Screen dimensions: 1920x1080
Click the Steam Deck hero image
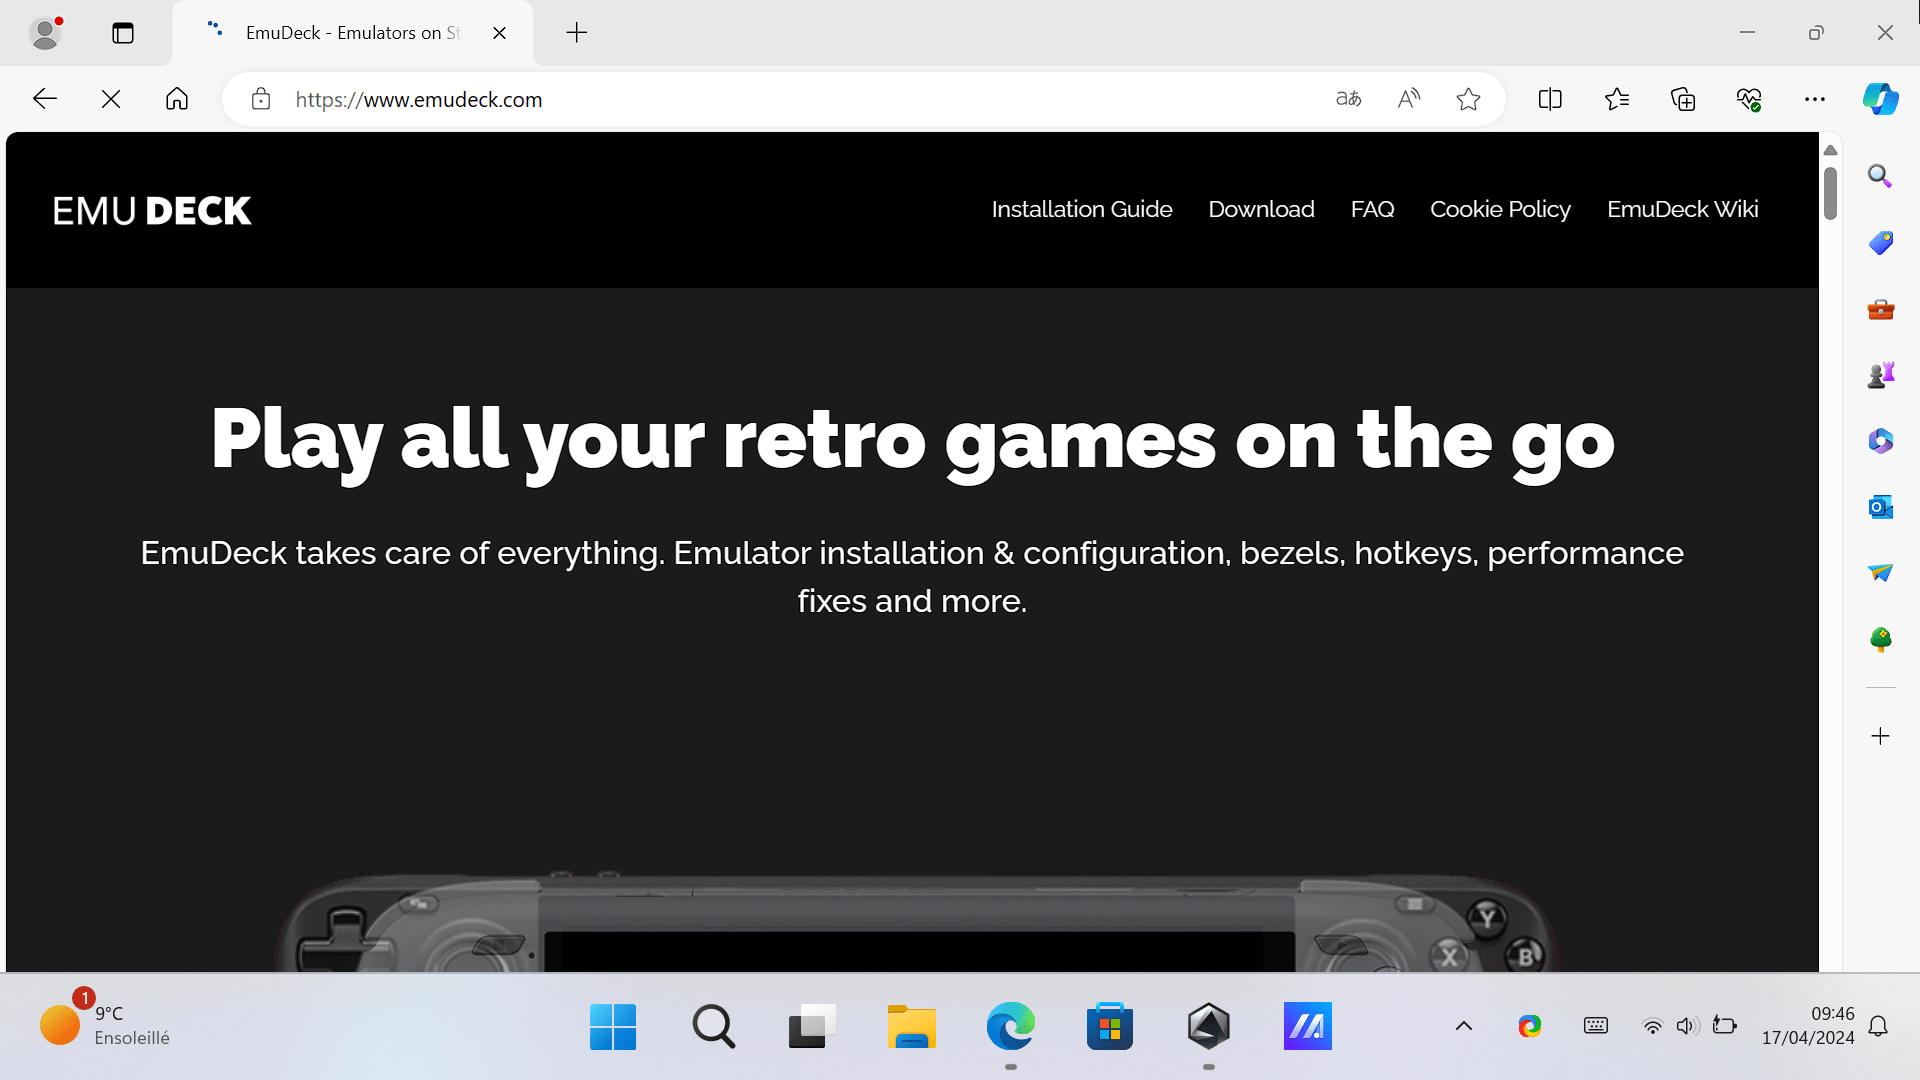pos(915,920)
